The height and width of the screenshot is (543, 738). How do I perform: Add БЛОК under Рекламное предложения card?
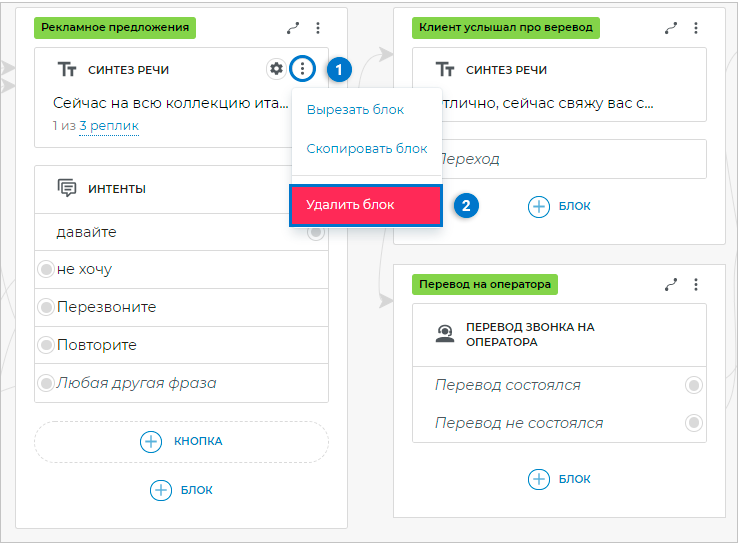point(181,490)
